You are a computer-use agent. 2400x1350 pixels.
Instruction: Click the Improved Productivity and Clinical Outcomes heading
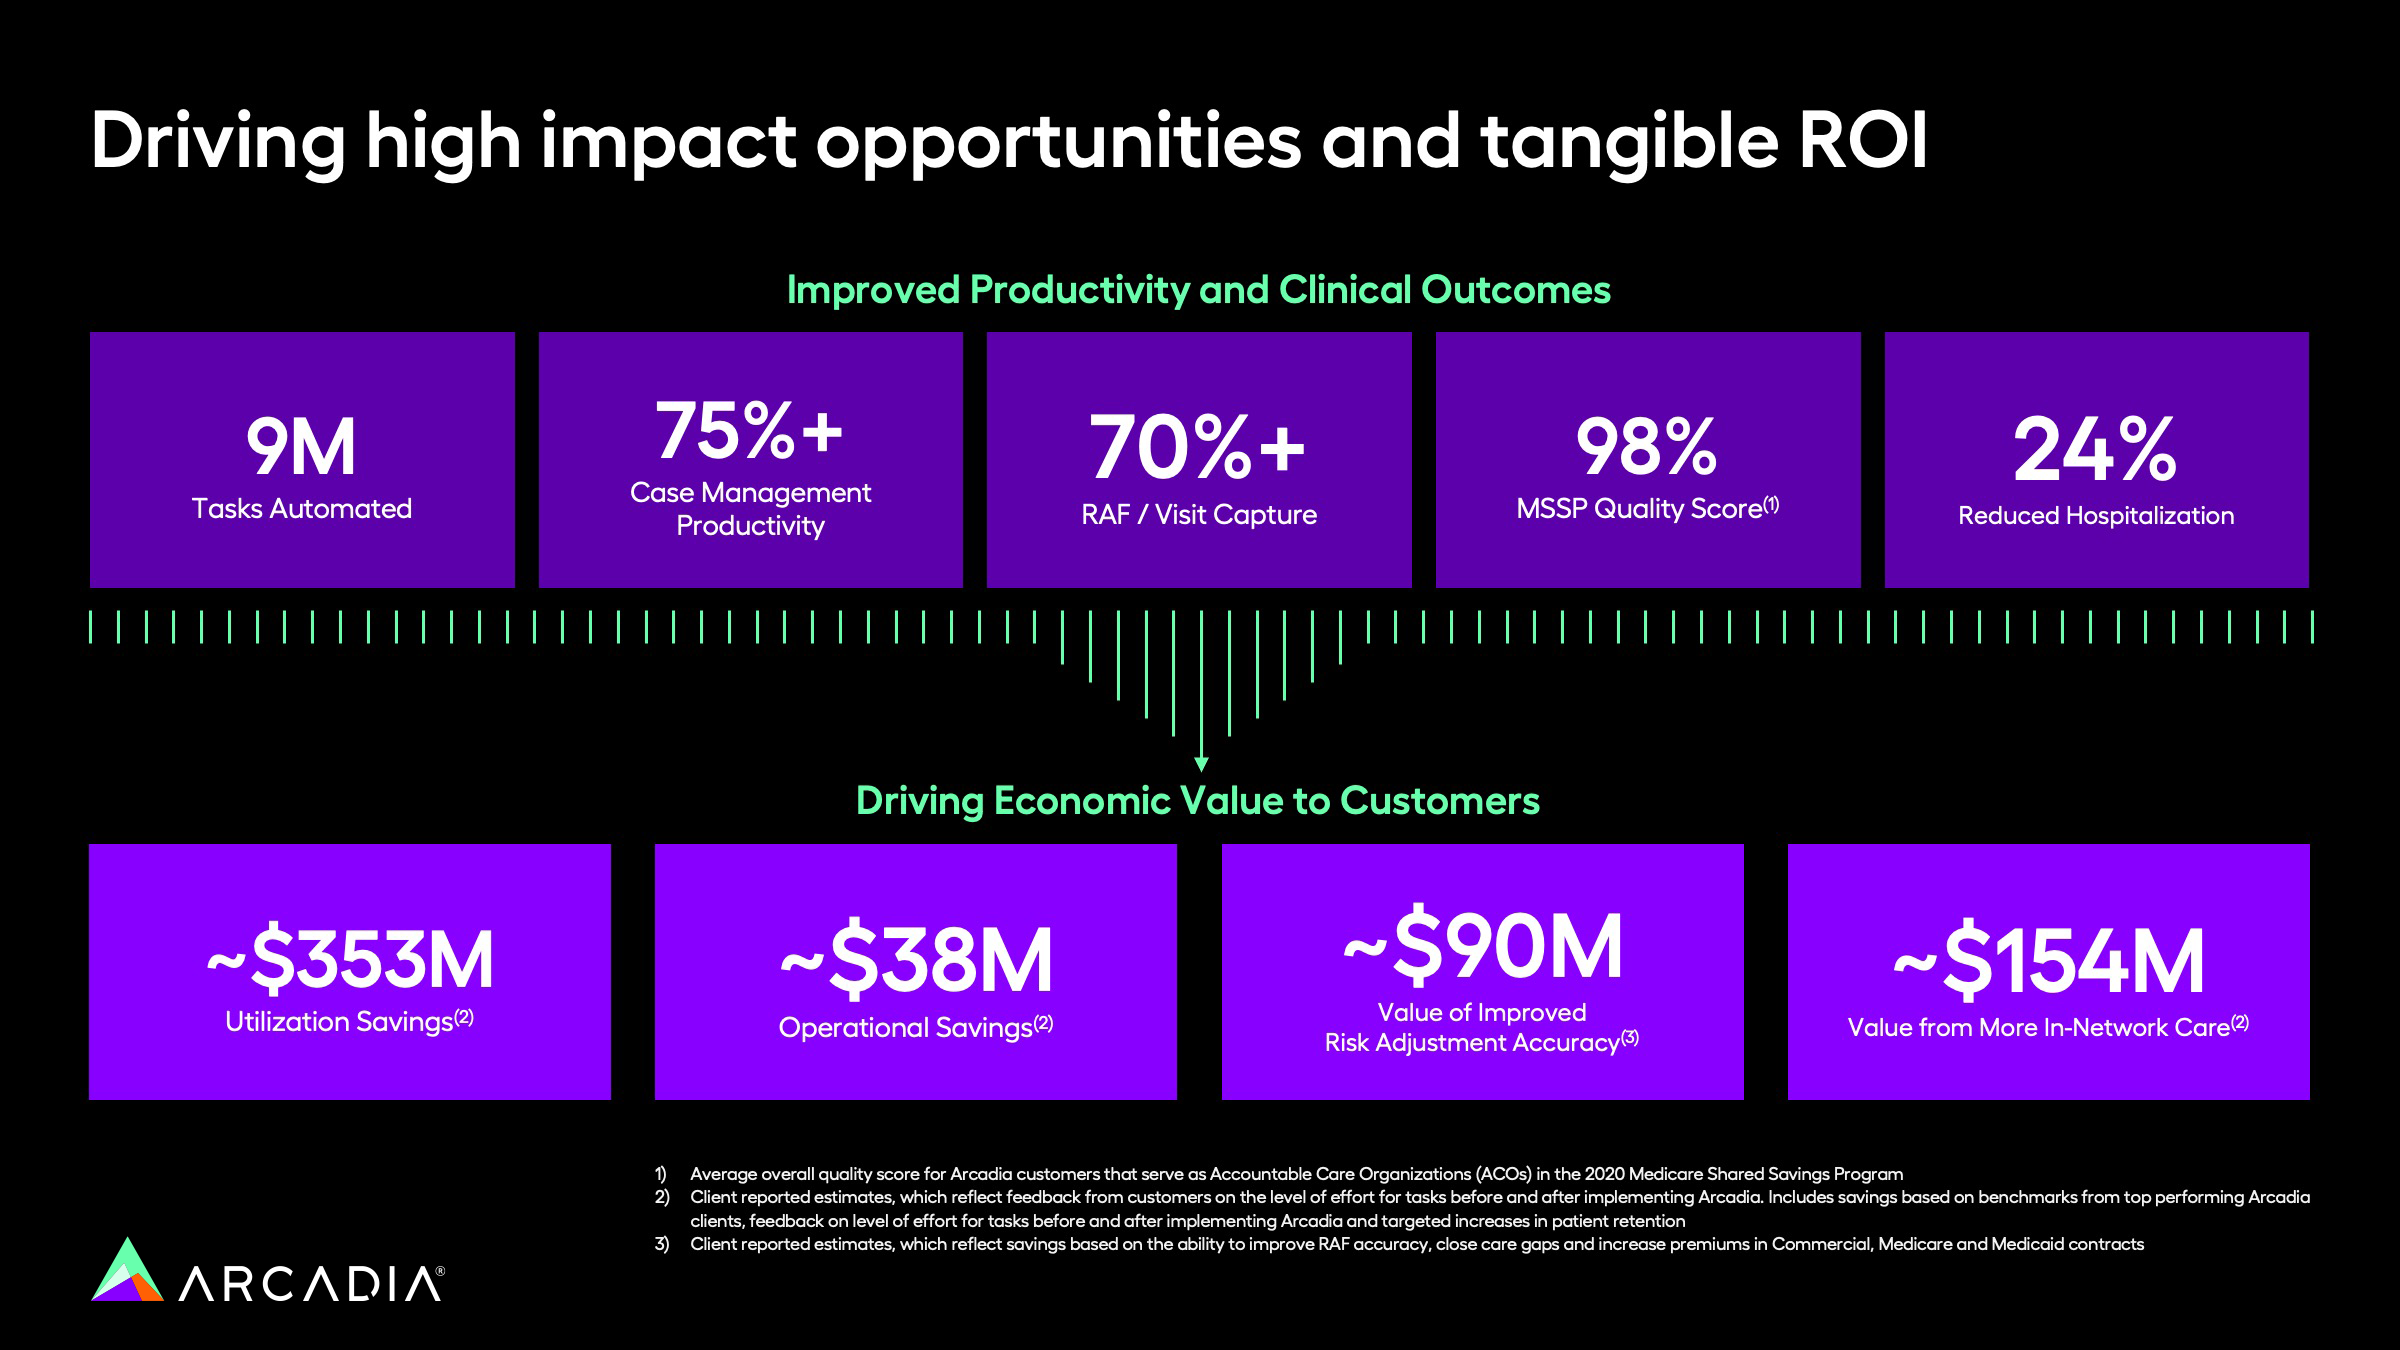click(1198, 290)
